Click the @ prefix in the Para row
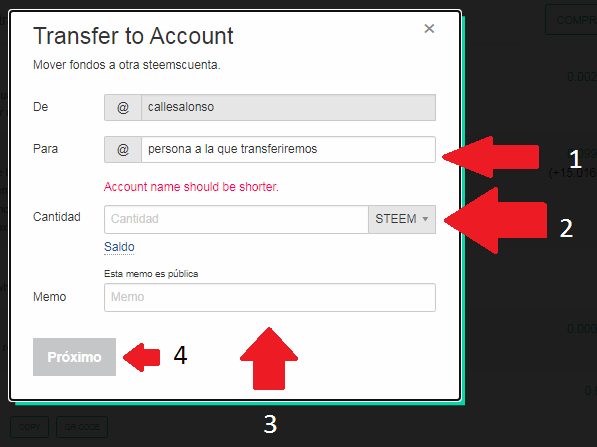This screenshot has height=447, width=597. (x=123, y=149)
